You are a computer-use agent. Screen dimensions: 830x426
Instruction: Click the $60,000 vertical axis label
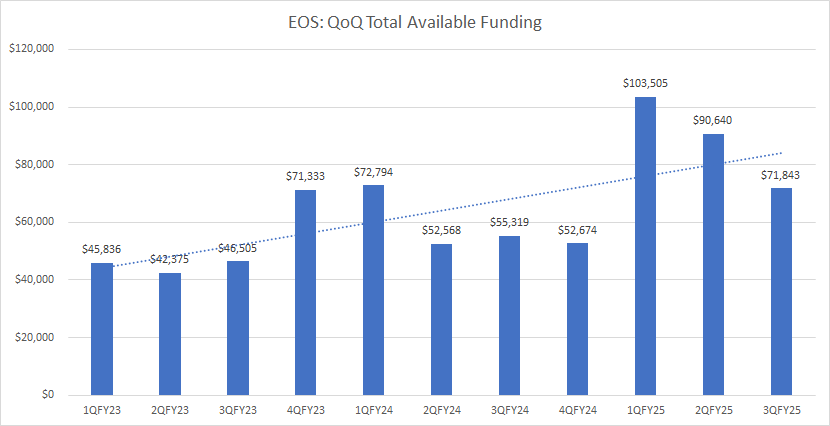[x=34, y=222]
